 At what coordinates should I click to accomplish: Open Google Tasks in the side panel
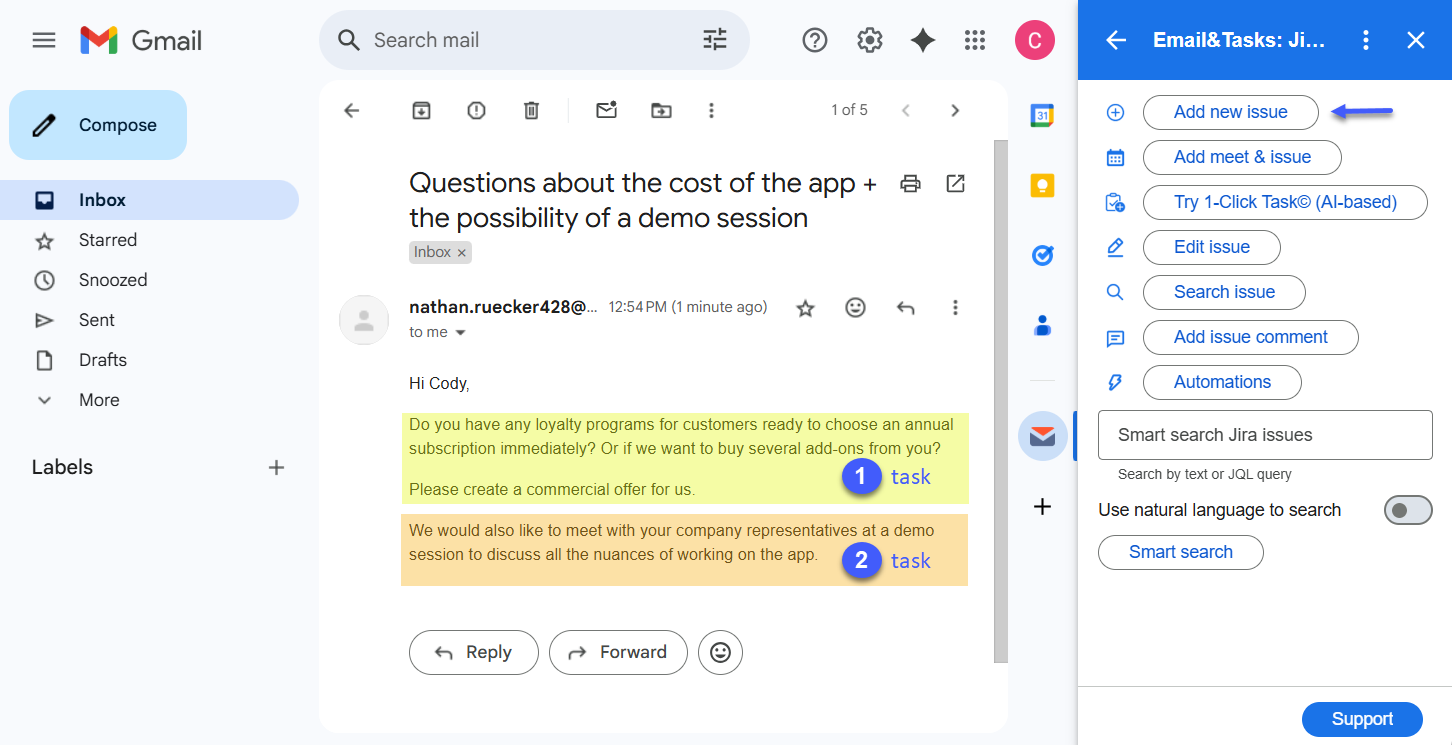click(1042, 256)
